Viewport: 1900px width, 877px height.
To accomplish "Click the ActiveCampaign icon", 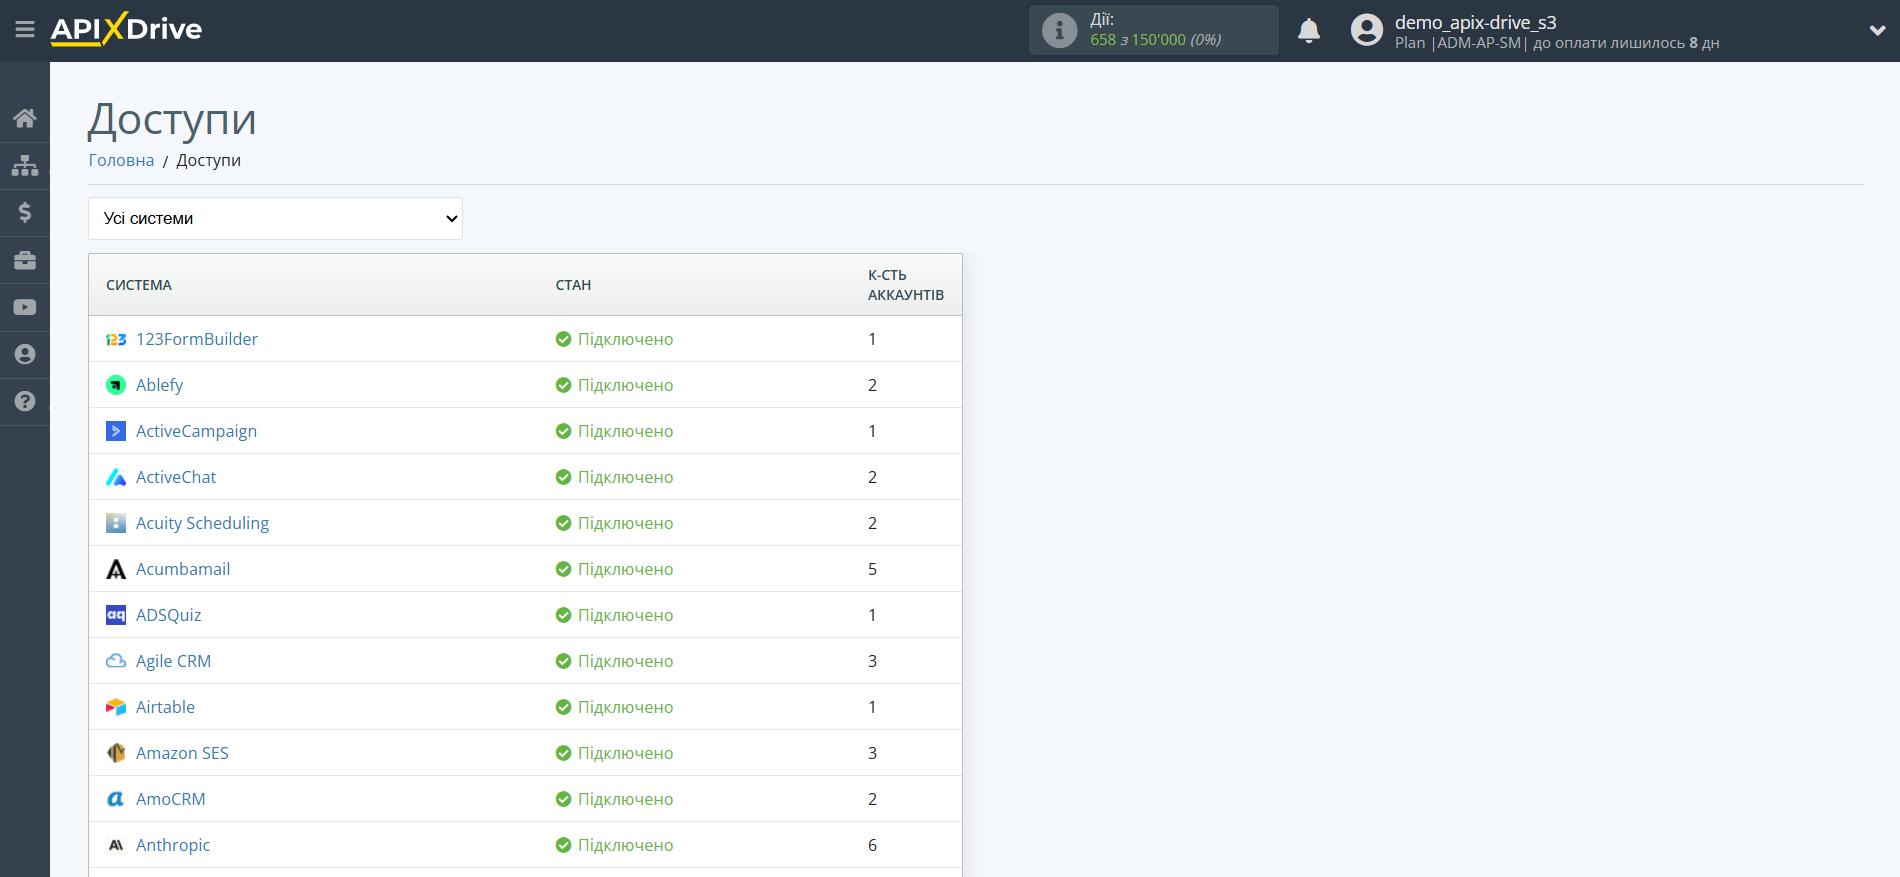I will point(116,431).
